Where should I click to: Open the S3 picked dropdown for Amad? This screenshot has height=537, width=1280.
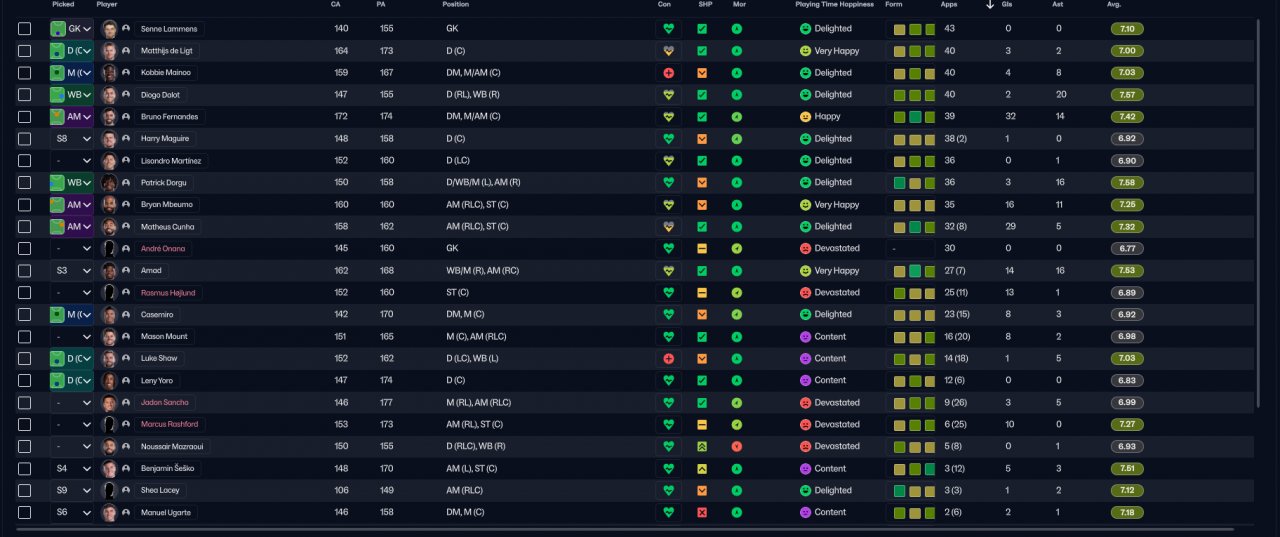click(71, 271)
